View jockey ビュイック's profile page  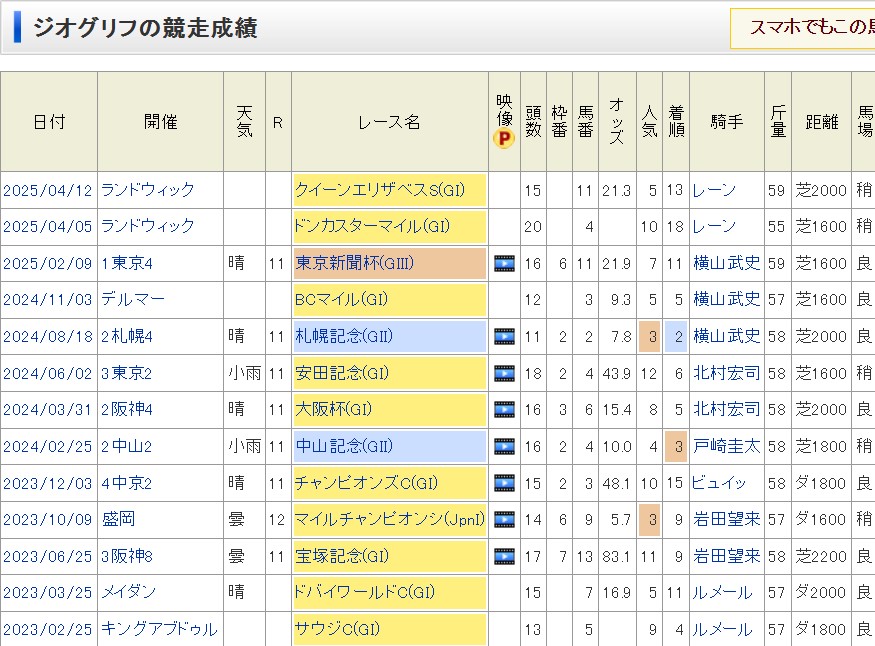pyautogui.click(x=720, y=484)
